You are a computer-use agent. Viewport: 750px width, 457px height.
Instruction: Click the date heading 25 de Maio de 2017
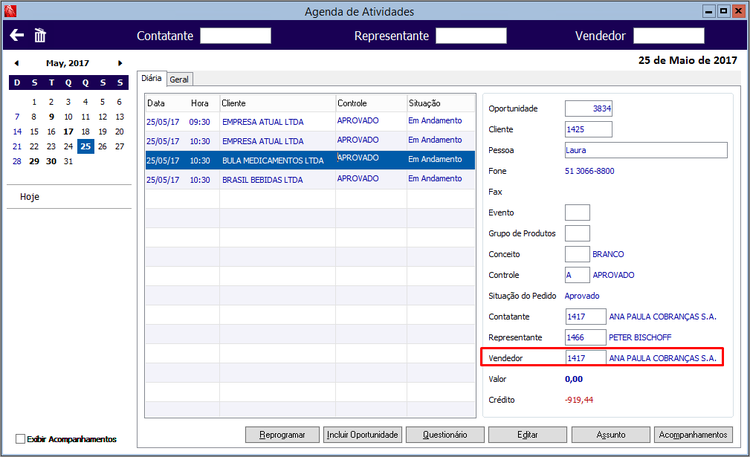point(687,60)
